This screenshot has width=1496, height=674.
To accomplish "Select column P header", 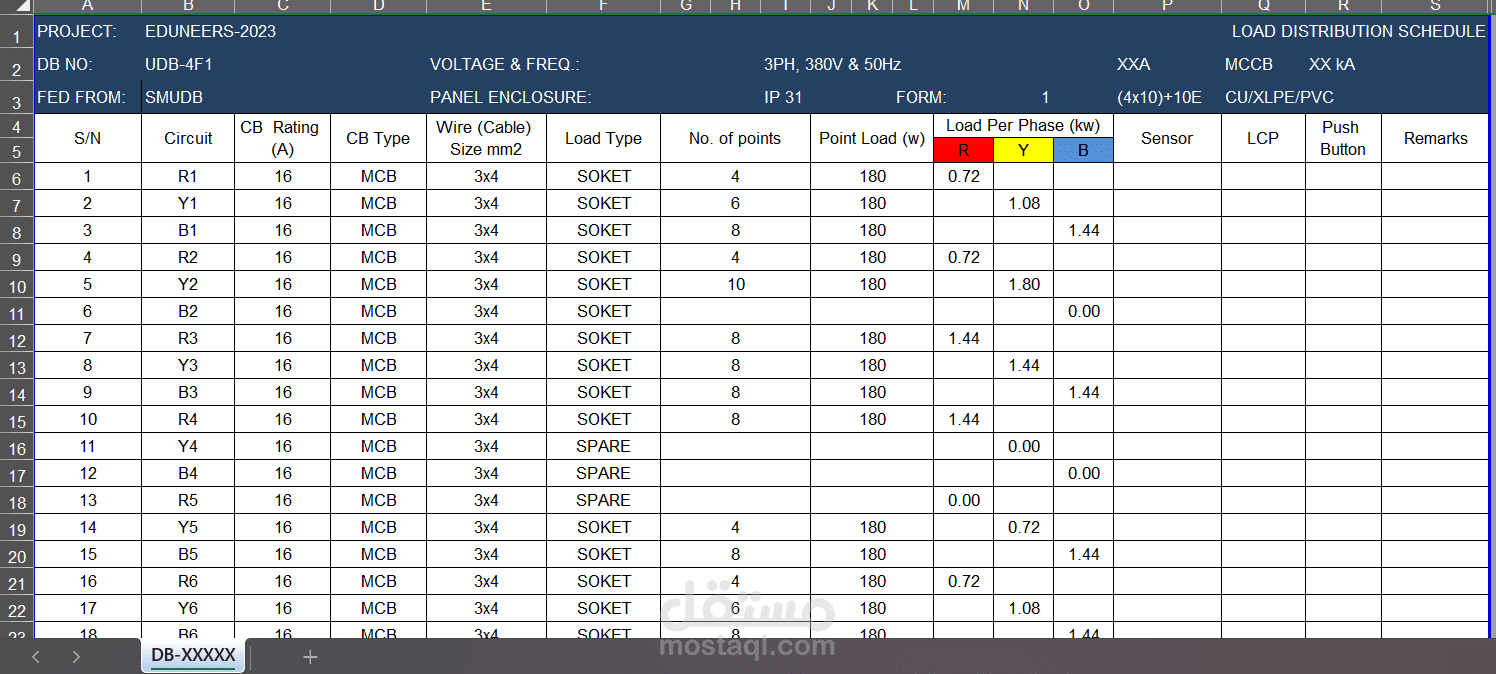I will pos(1167,6).
